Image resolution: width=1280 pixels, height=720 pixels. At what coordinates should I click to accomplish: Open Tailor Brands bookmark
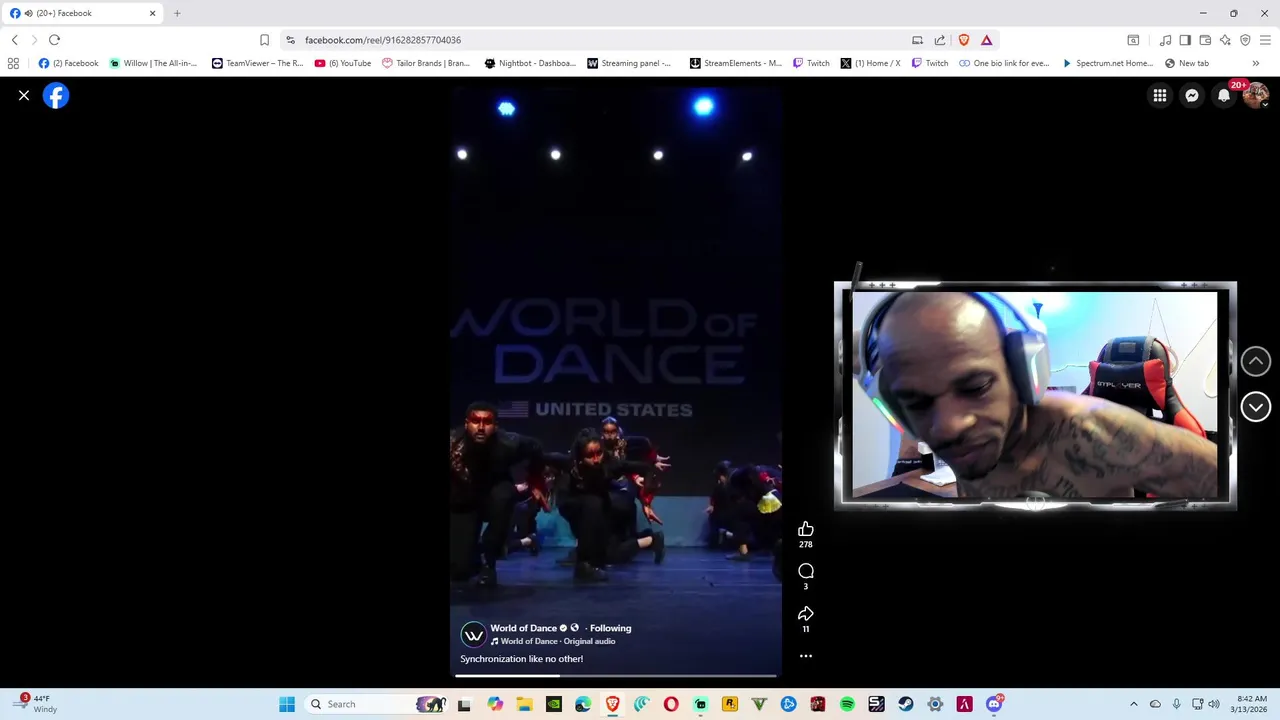pos(425,63)
